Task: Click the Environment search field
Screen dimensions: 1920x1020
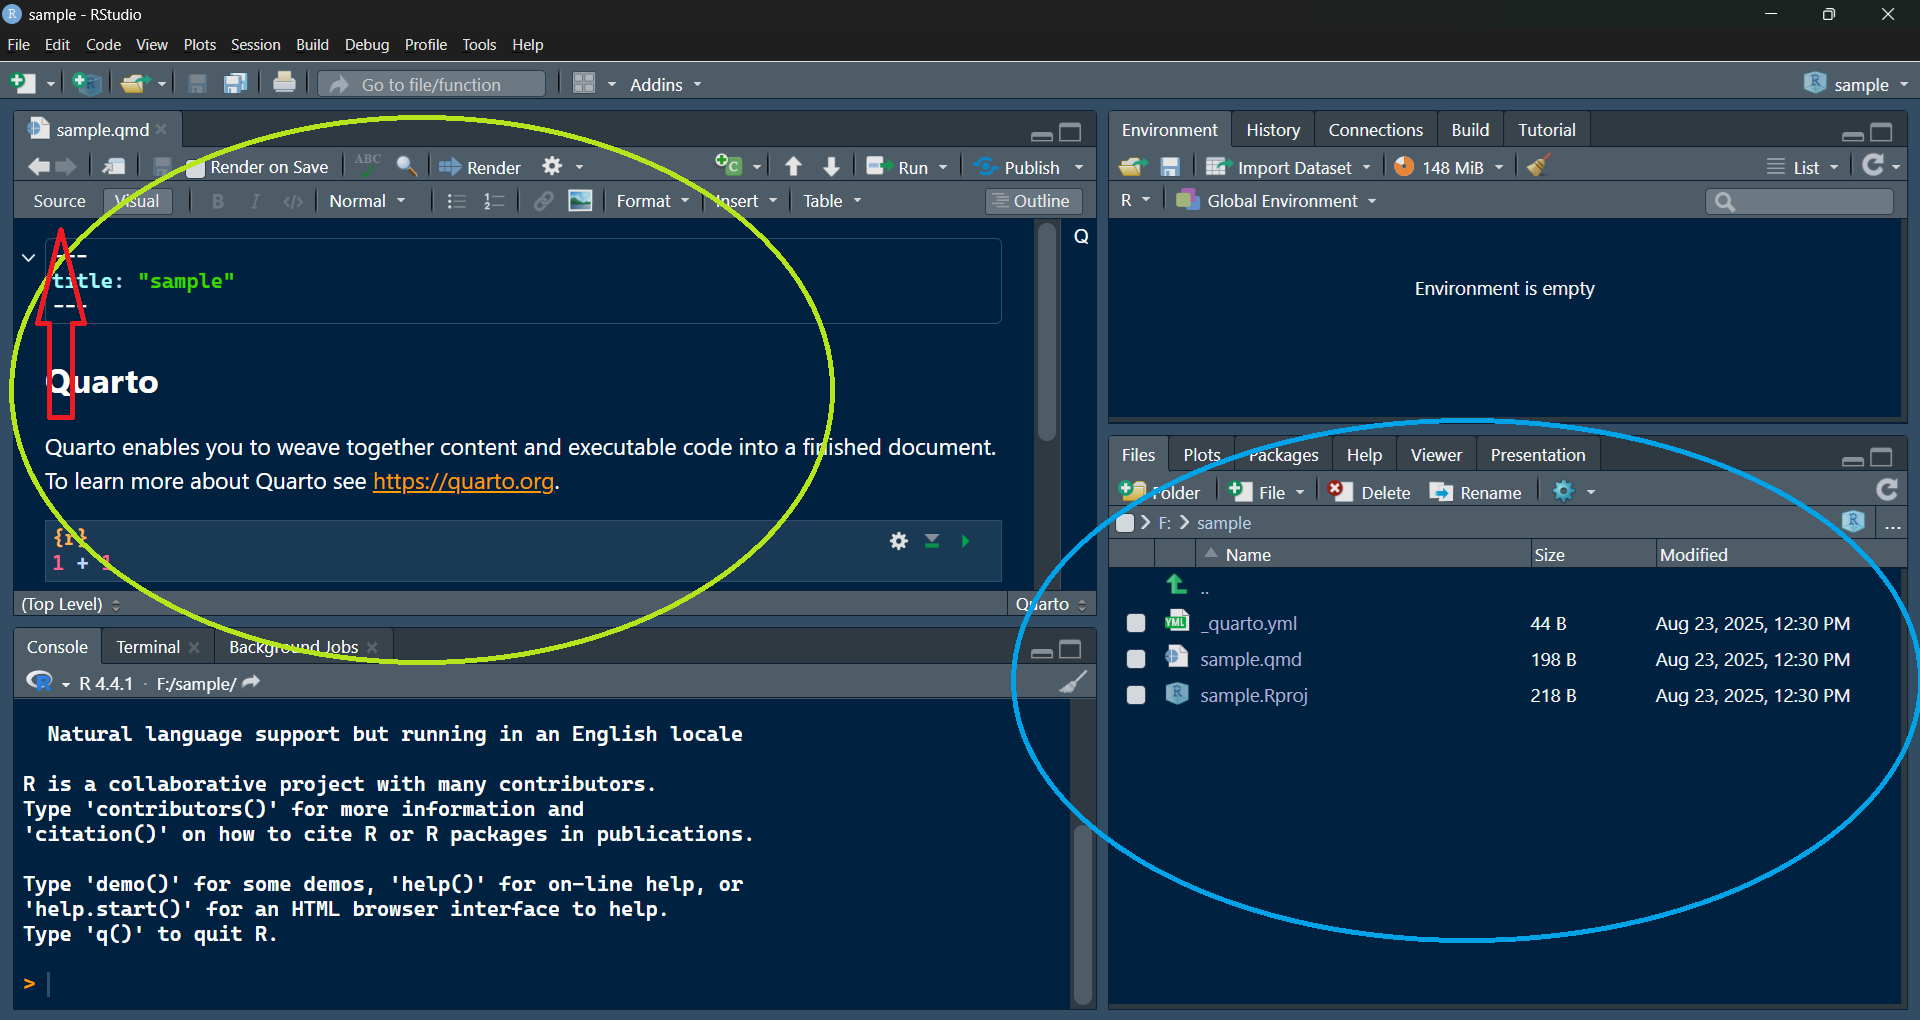Action: pyautogui.click(x=1799, y=201)
